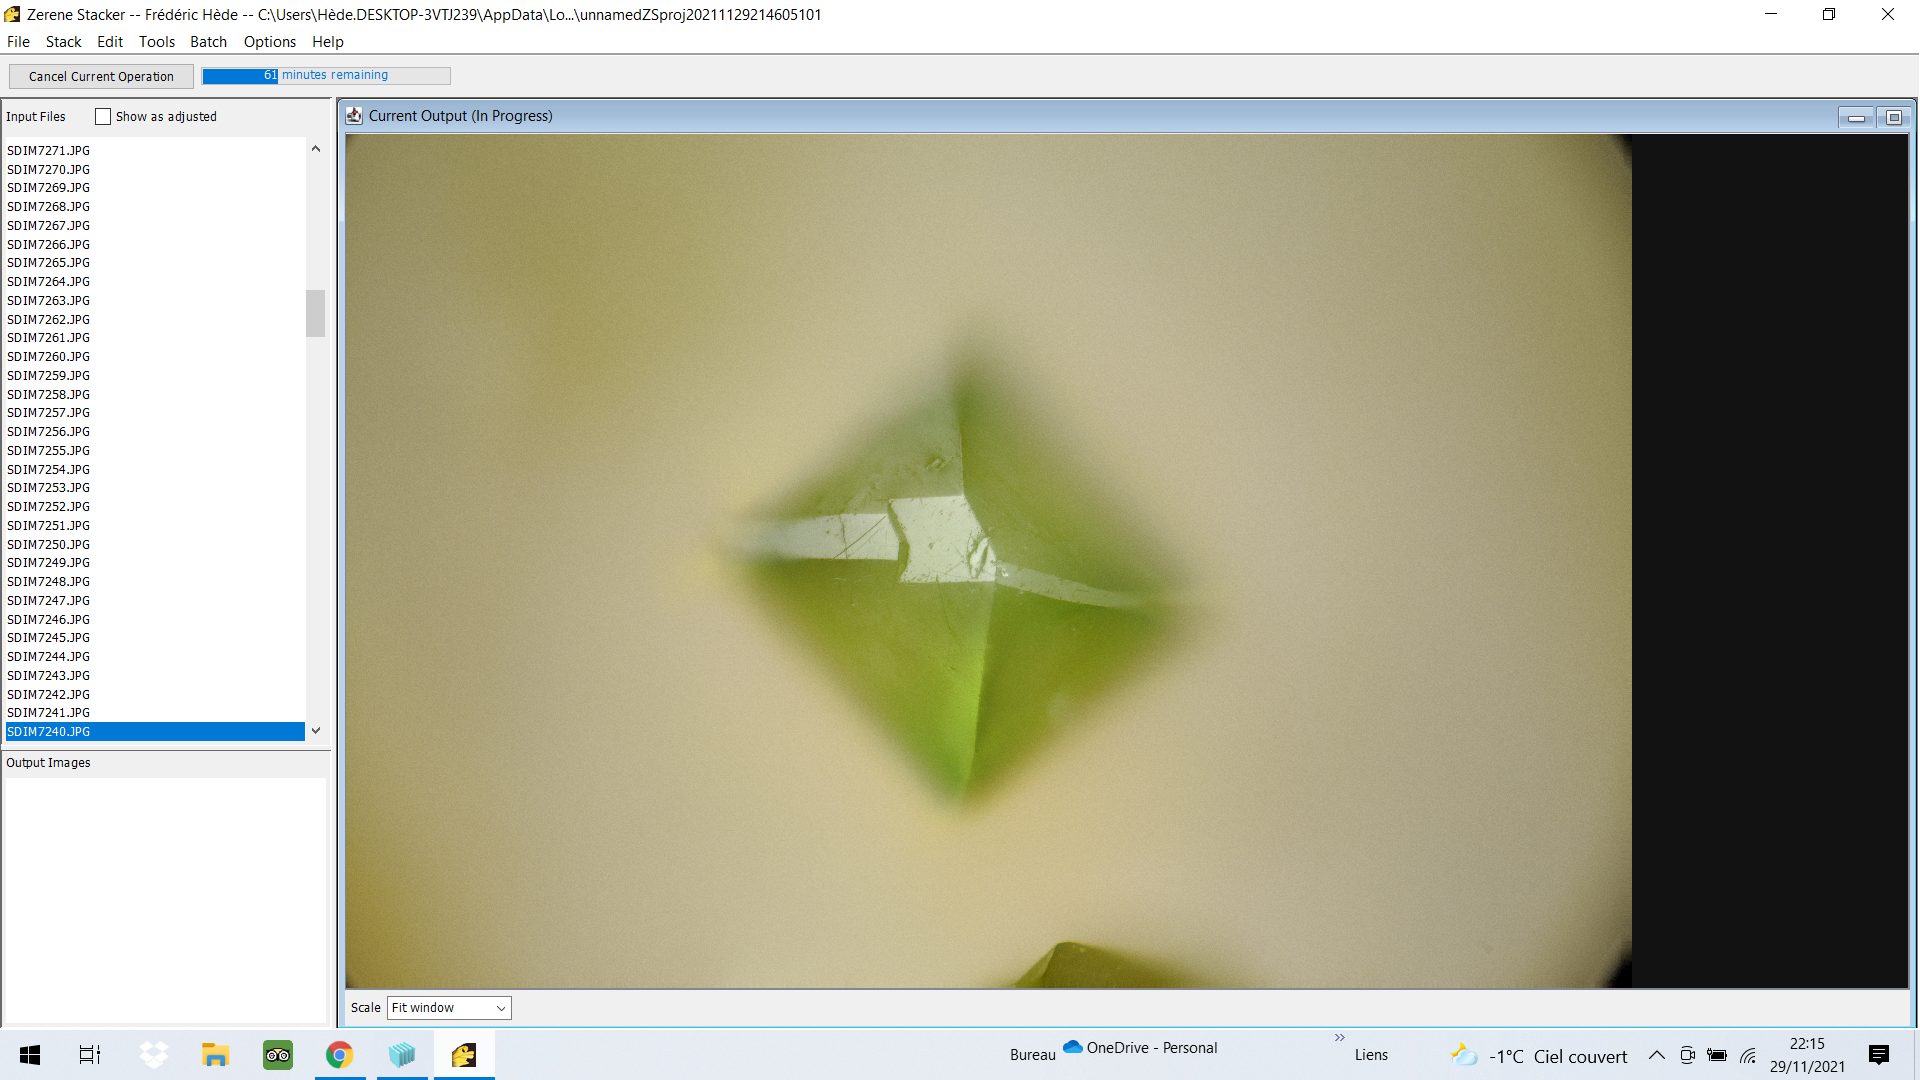
Task: Click the Zerene Stacker taskbar icon
Action: pos(464,1055)
